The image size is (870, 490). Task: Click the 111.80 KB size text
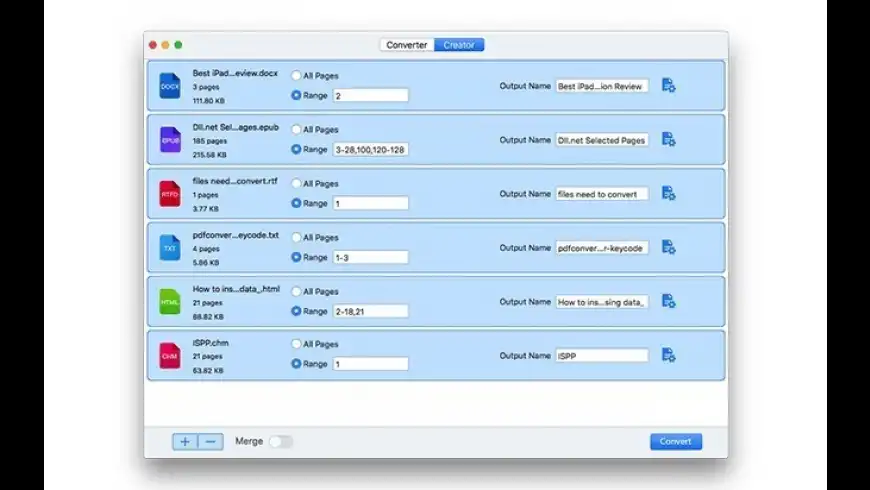pos(209,101)
